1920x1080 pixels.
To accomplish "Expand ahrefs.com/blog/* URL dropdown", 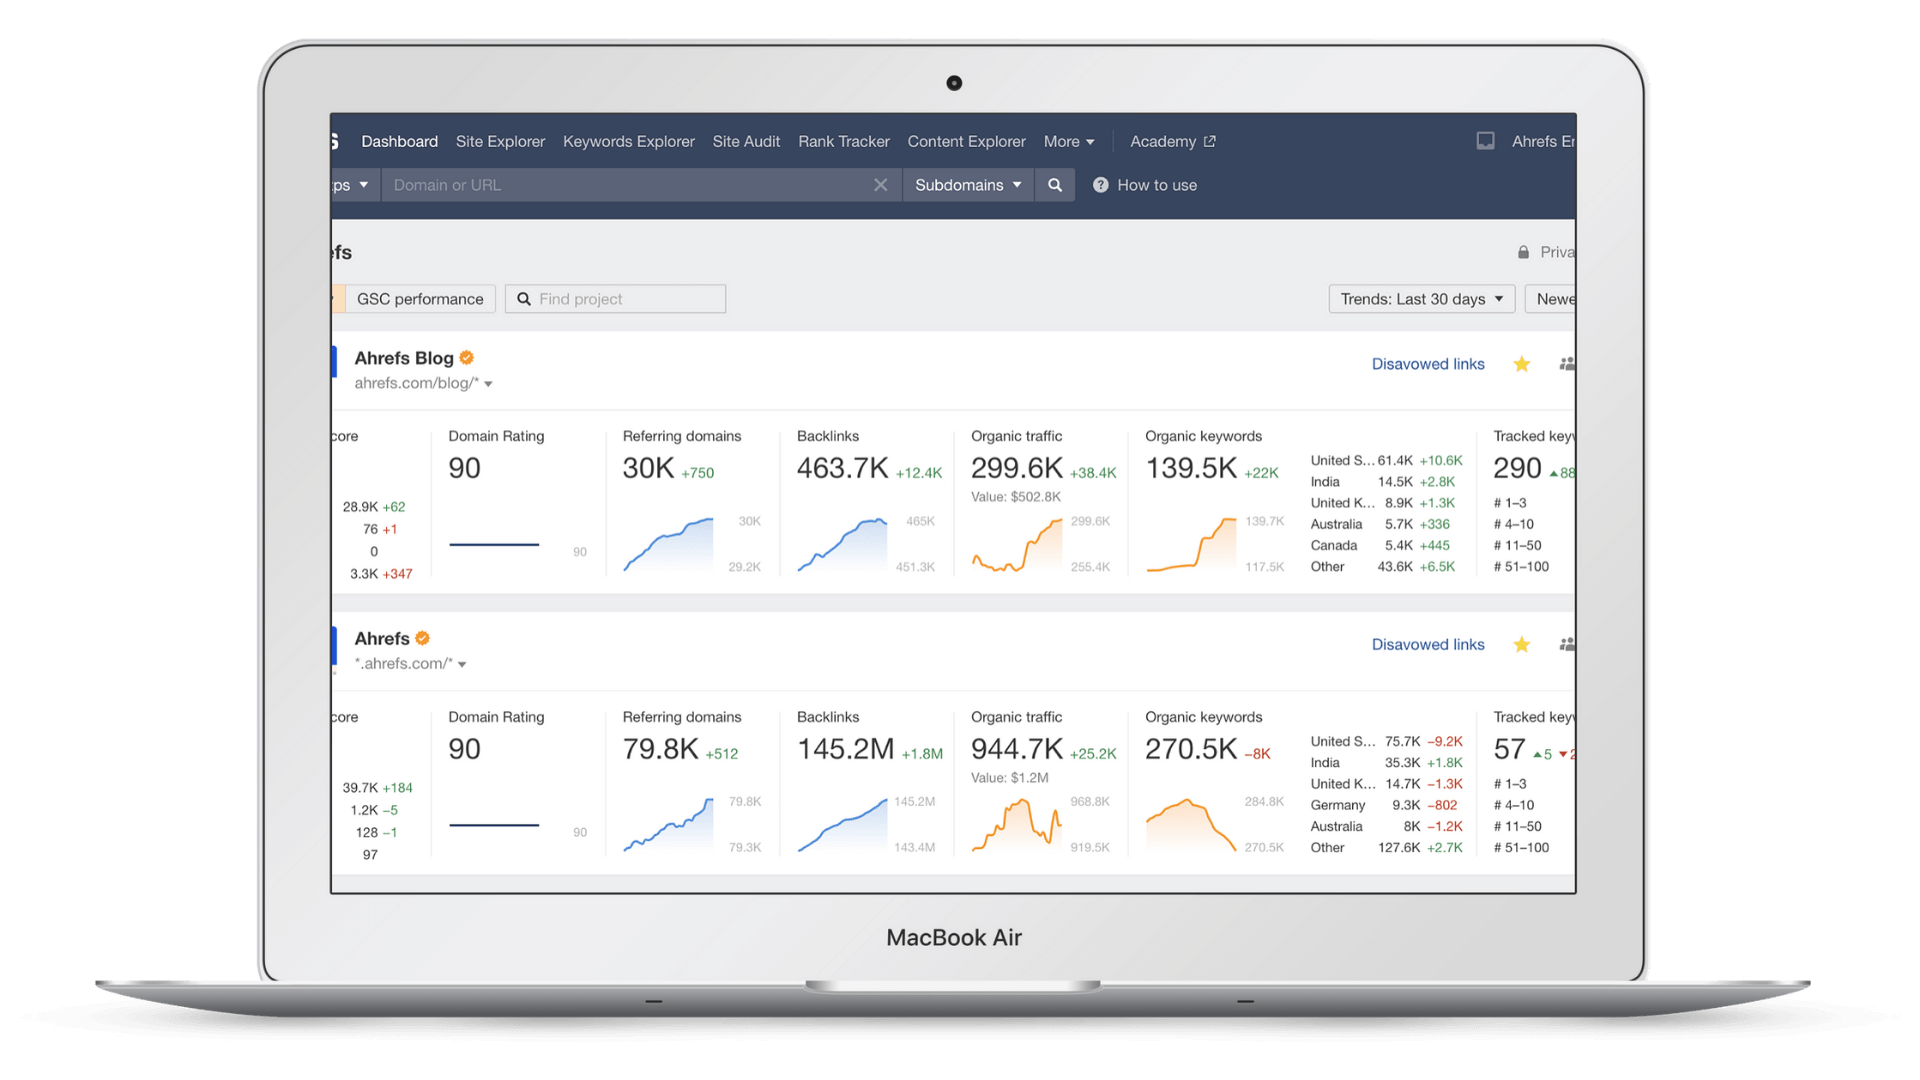I will [x=488, y=384].
